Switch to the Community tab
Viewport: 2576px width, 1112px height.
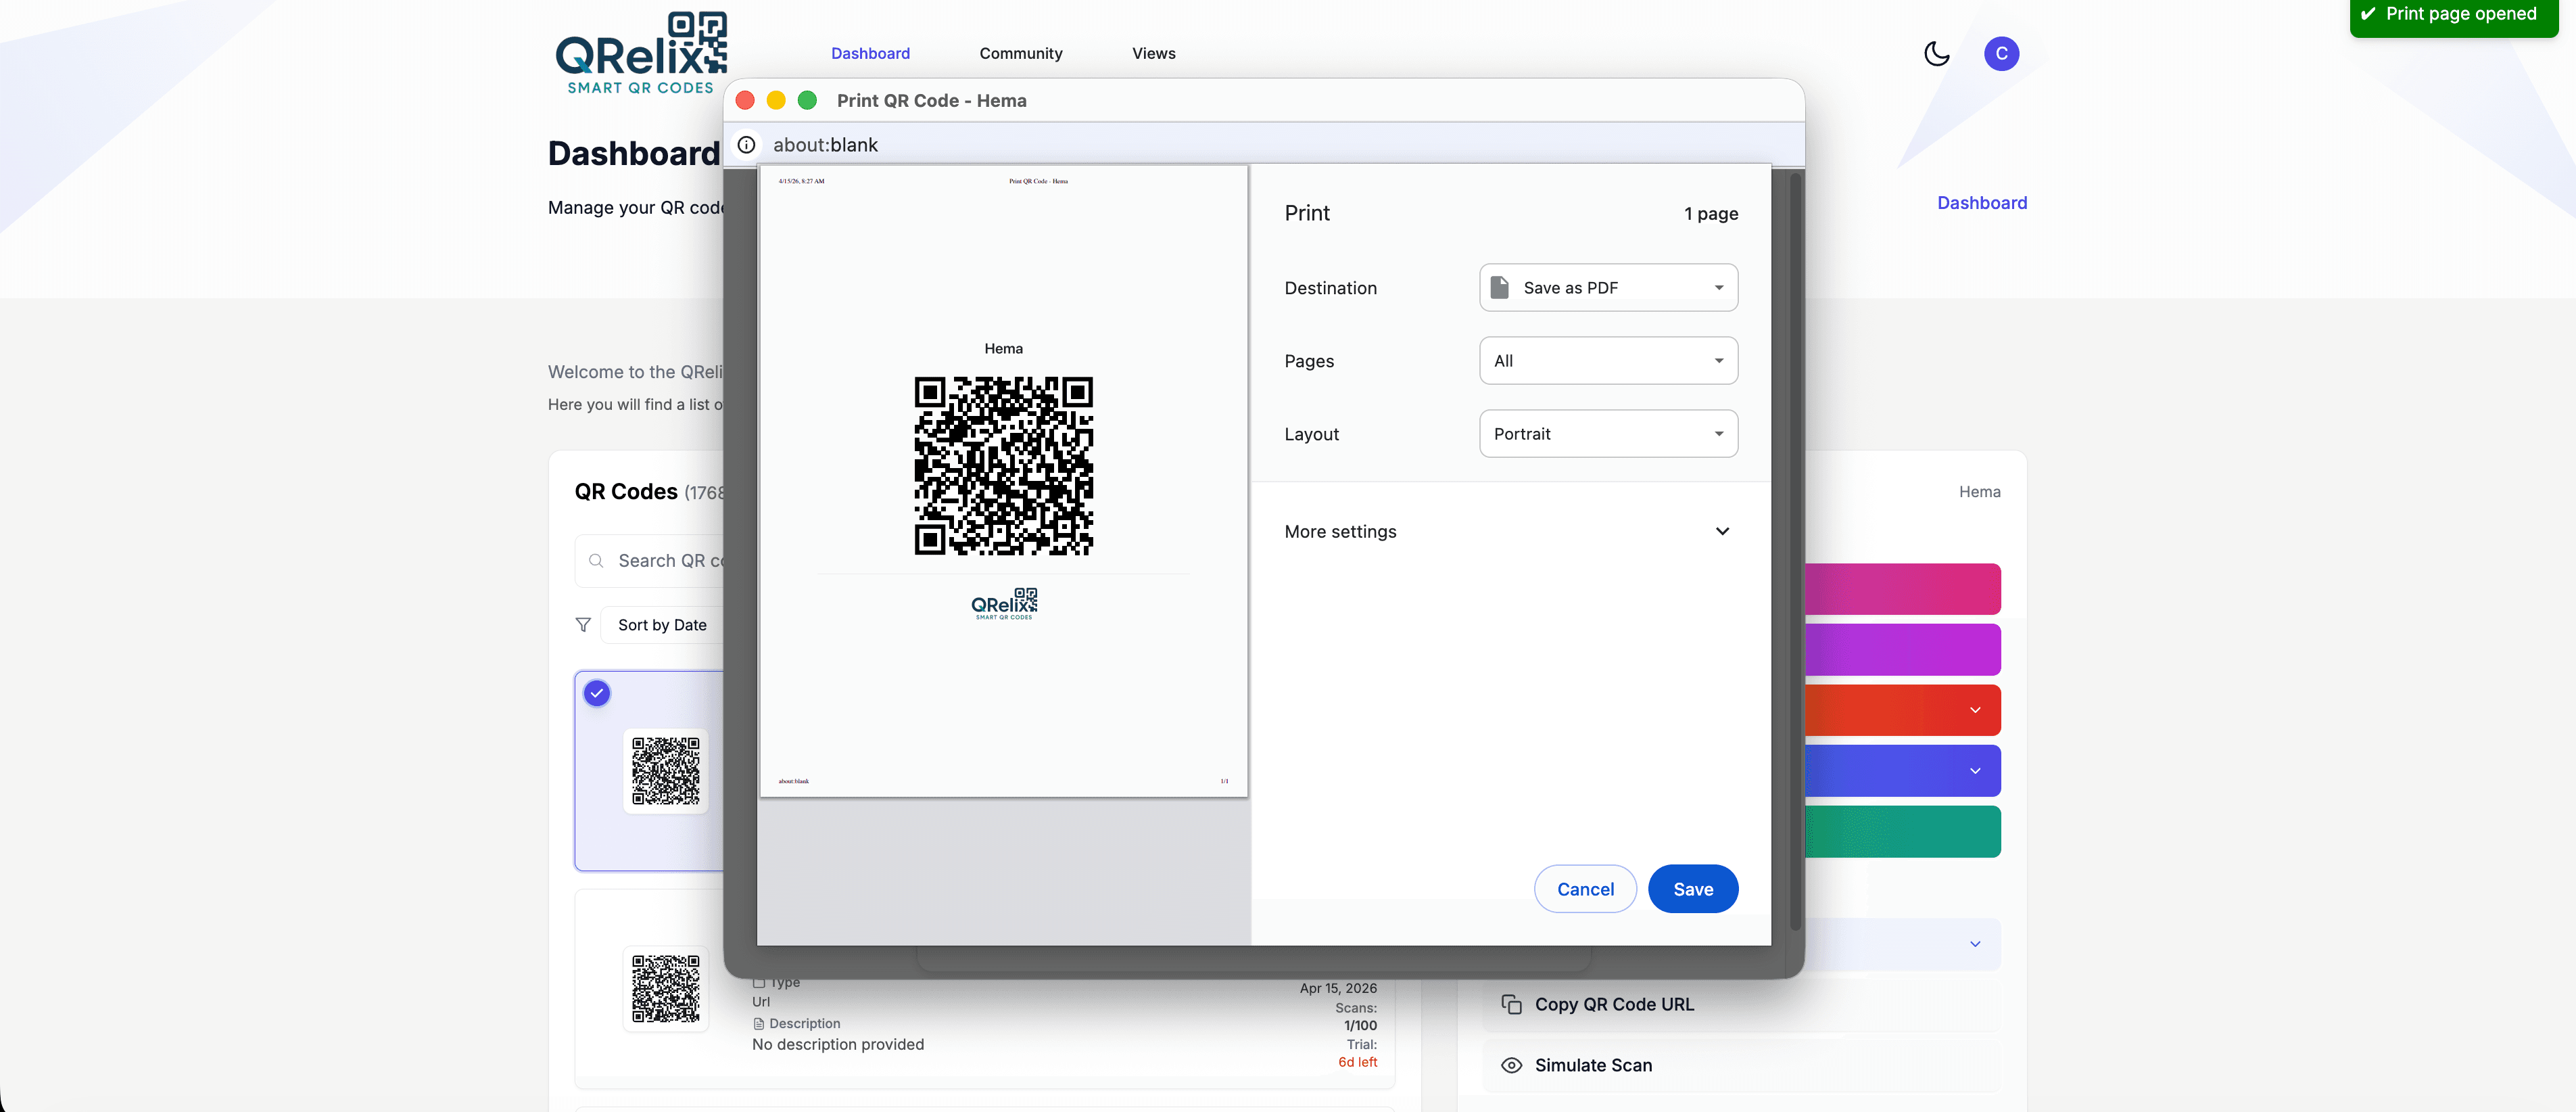1021,53
